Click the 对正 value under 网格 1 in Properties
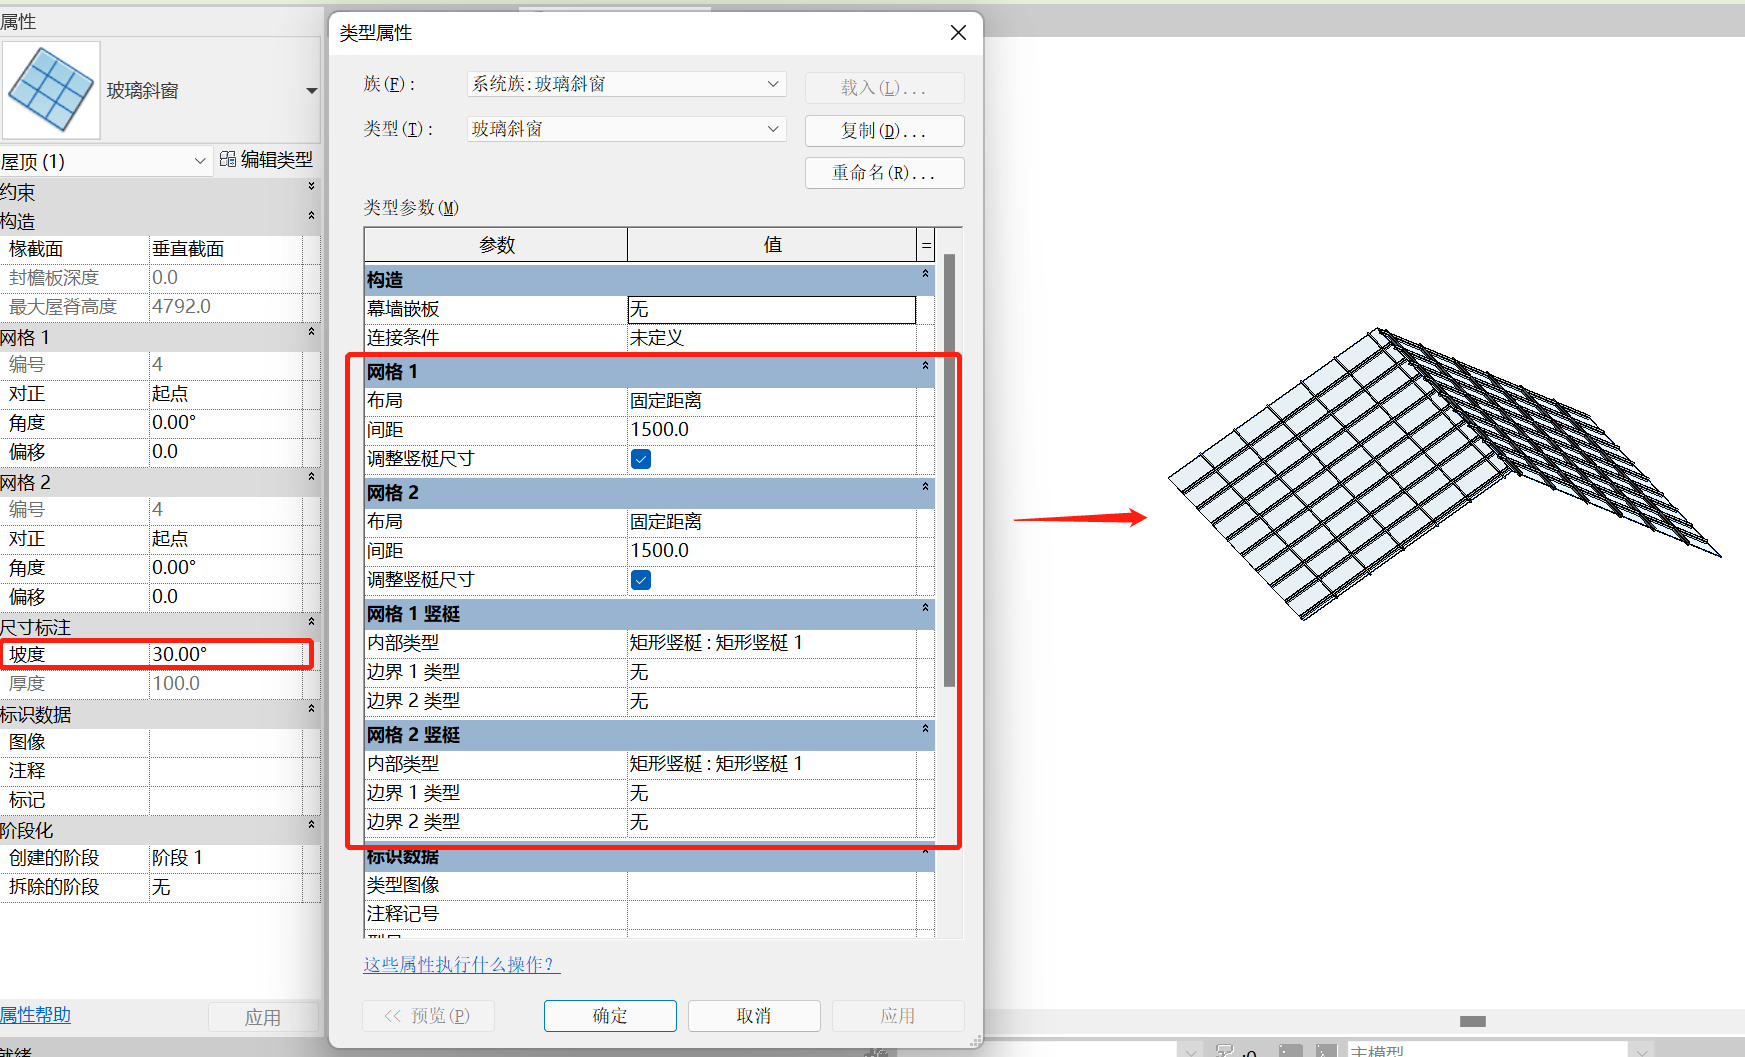Image resolution: width=1745 pixels, height=1057 pixels. (226, 394)
